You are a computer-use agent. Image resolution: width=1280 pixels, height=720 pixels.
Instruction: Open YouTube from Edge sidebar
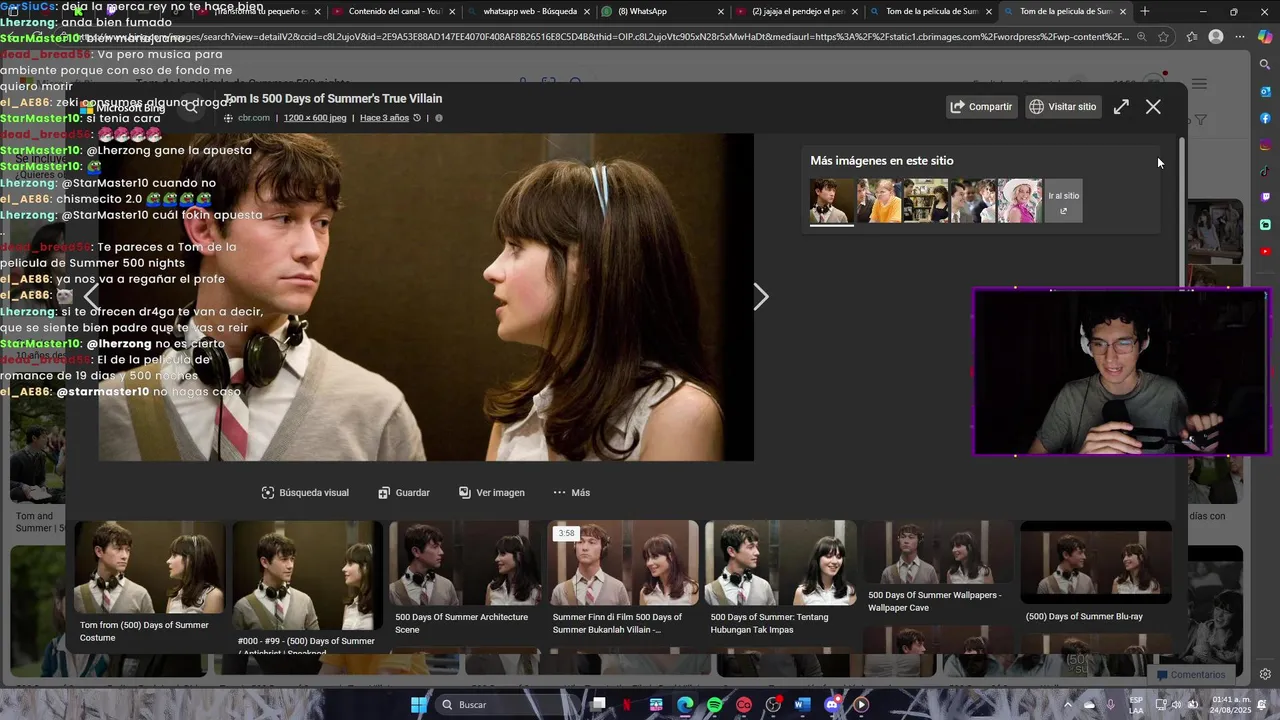(x=1265, y=251)
